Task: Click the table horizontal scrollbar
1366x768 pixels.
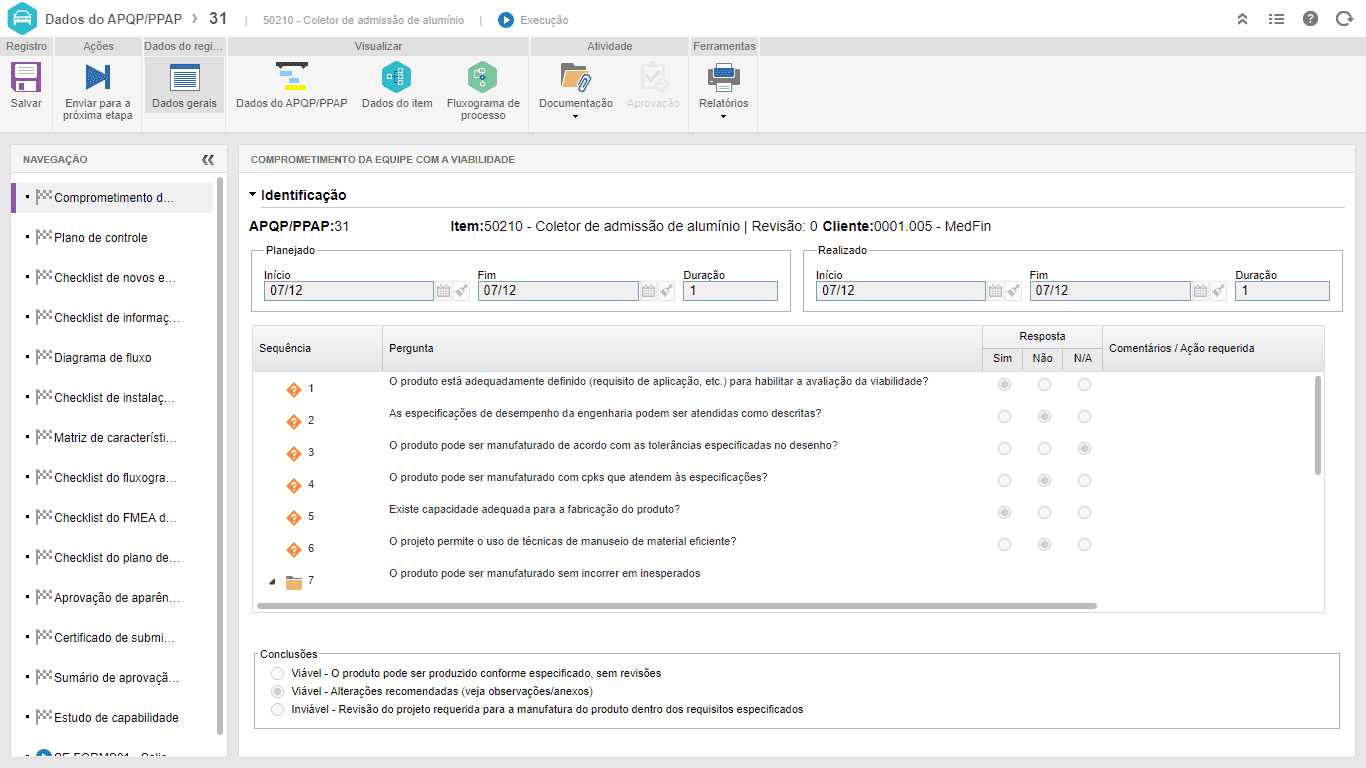Action: click(x=676, y=606)
